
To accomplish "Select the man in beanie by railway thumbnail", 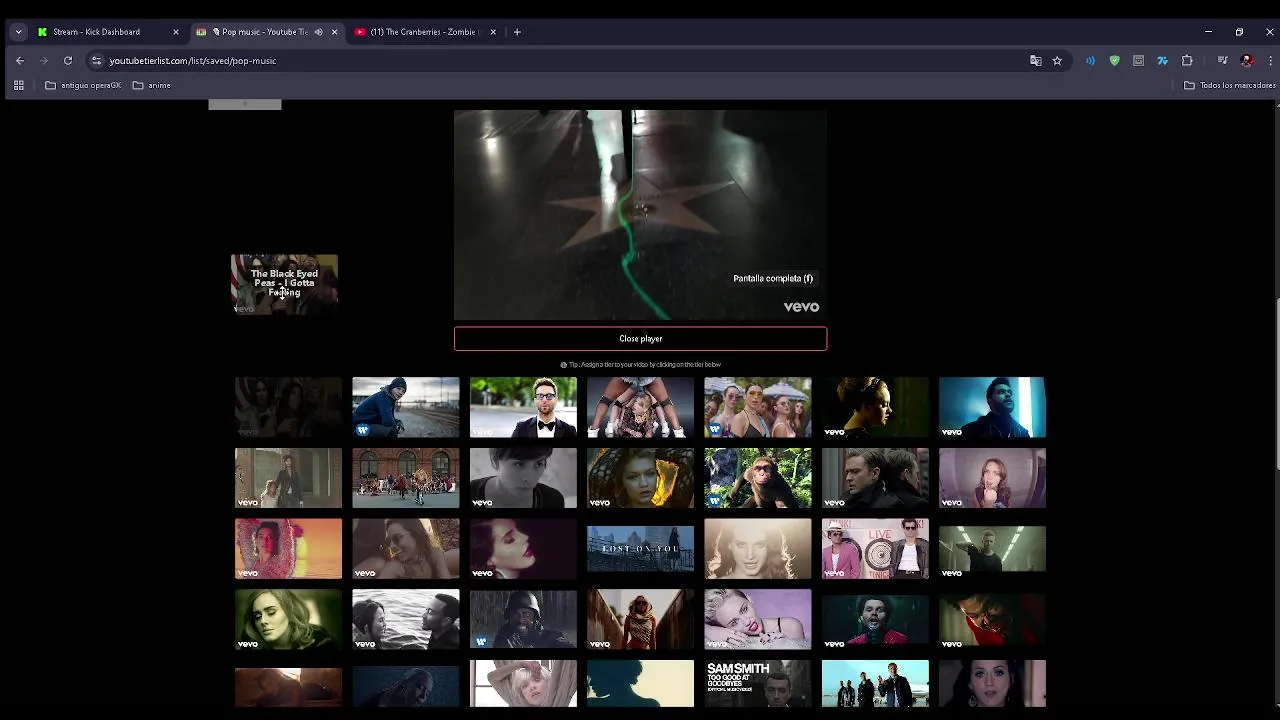I will [405, 407].
